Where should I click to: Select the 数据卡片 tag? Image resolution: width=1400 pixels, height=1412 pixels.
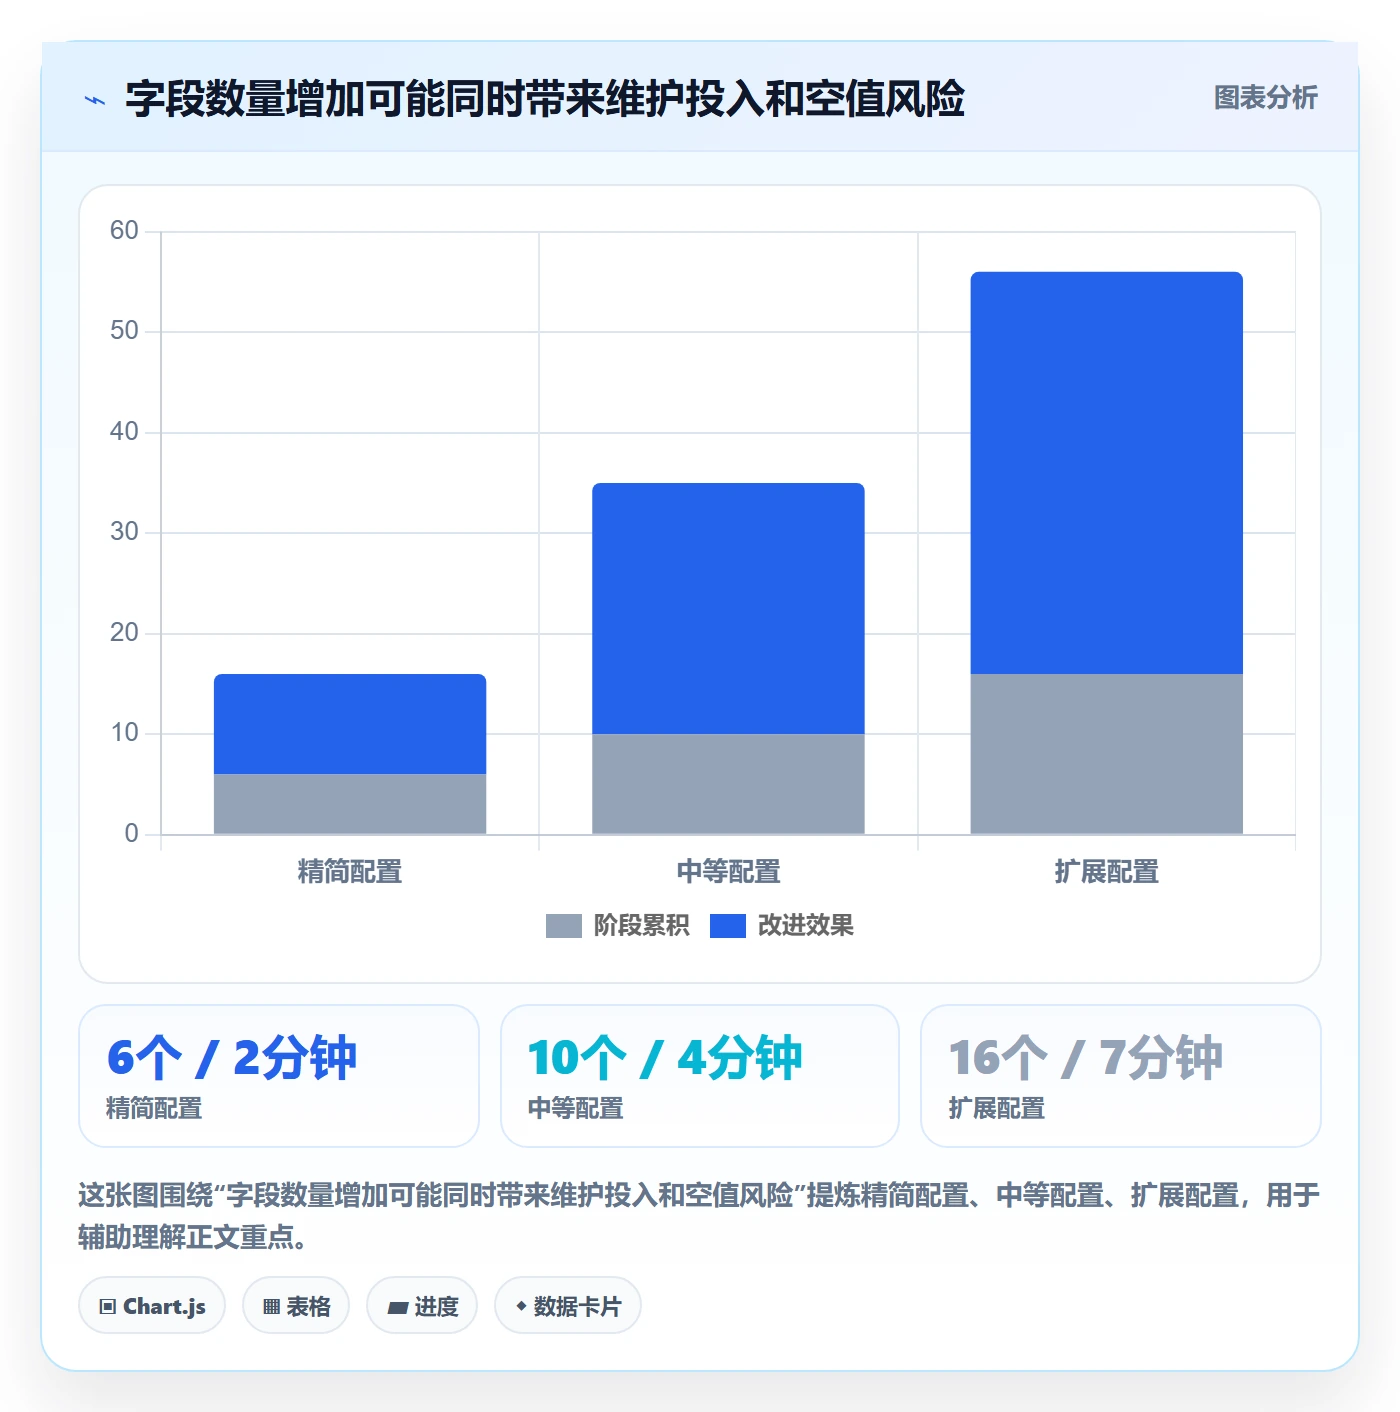pyautogui.click(x=568, y=1305)
